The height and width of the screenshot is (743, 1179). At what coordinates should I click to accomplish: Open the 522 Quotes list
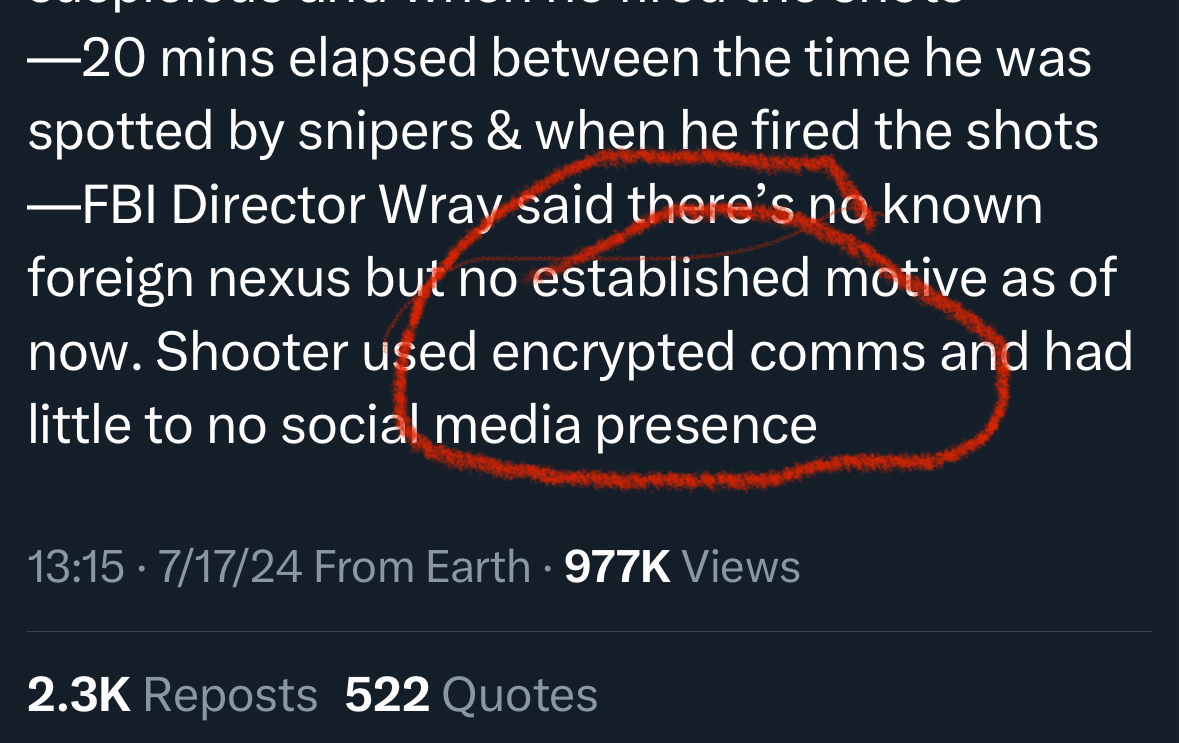click(470, 695)
